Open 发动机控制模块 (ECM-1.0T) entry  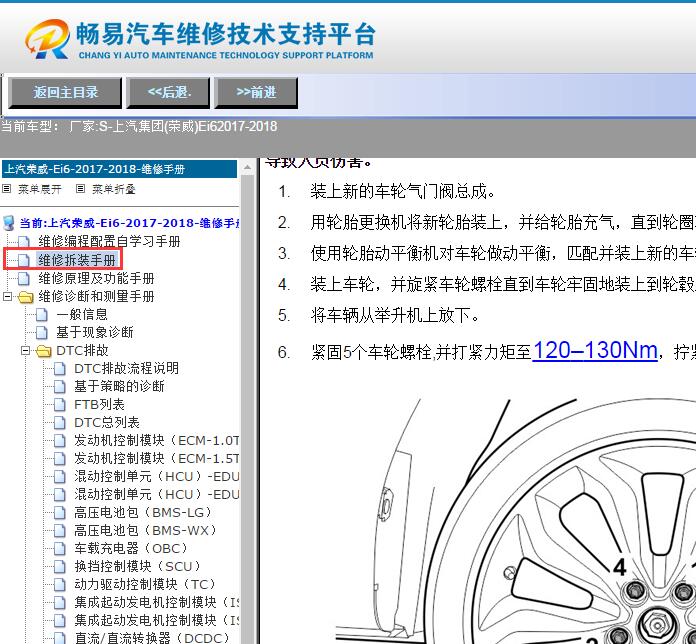point(157,441)
